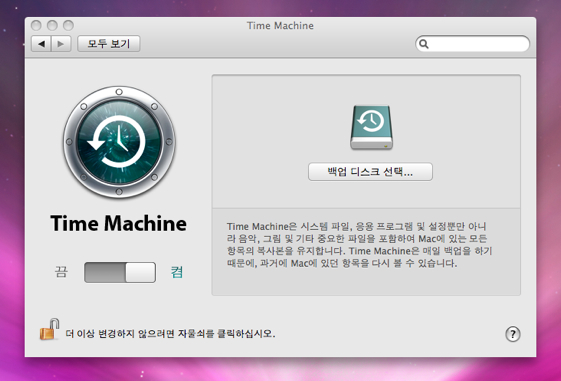
Task: Click the Time Machine description paragraph
Action: pyautogui.click(x=360, y=245)
